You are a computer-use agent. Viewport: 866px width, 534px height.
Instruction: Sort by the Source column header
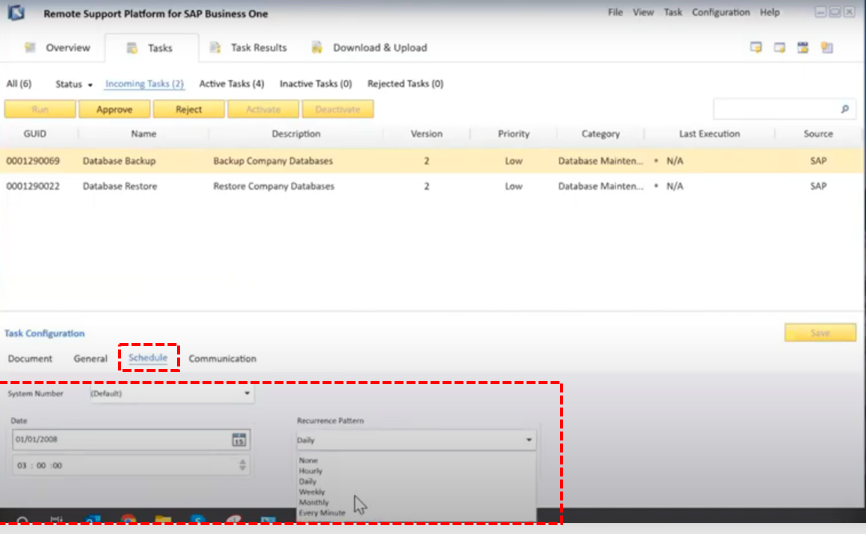(818, 134)
